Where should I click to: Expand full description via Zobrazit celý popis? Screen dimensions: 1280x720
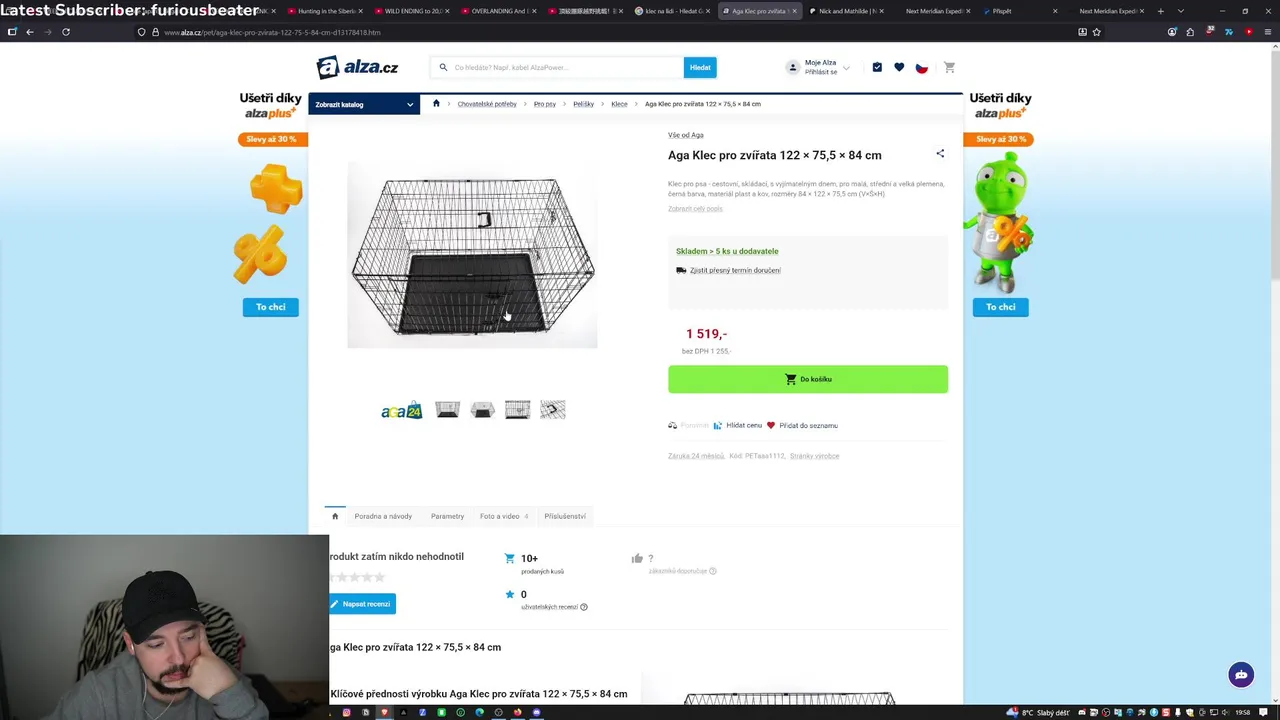[x=695, y=208]
